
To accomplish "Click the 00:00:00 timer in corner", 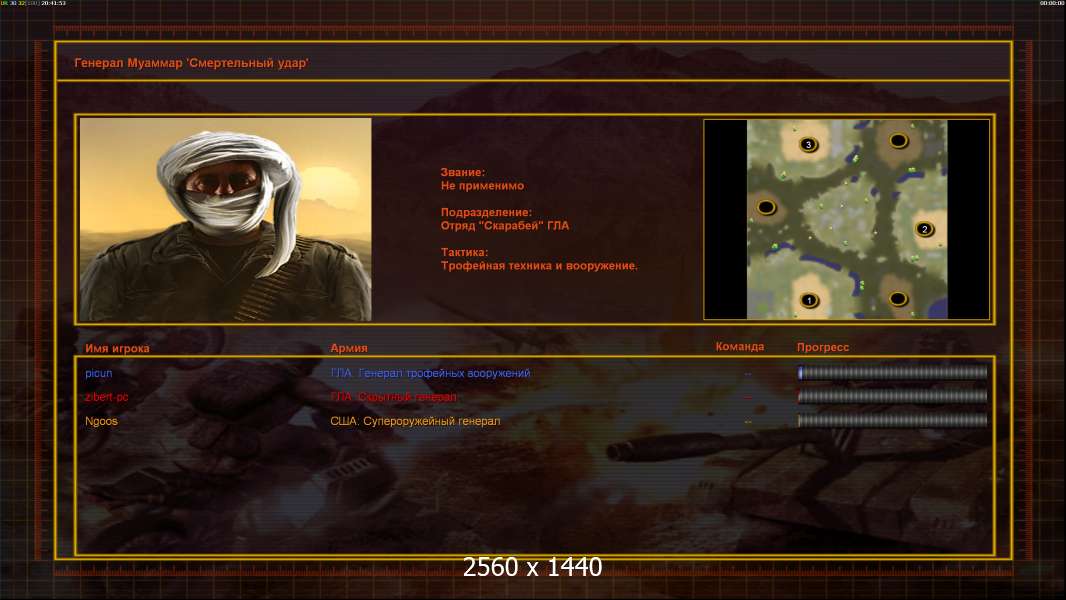I will click(x=1052, y=3).
